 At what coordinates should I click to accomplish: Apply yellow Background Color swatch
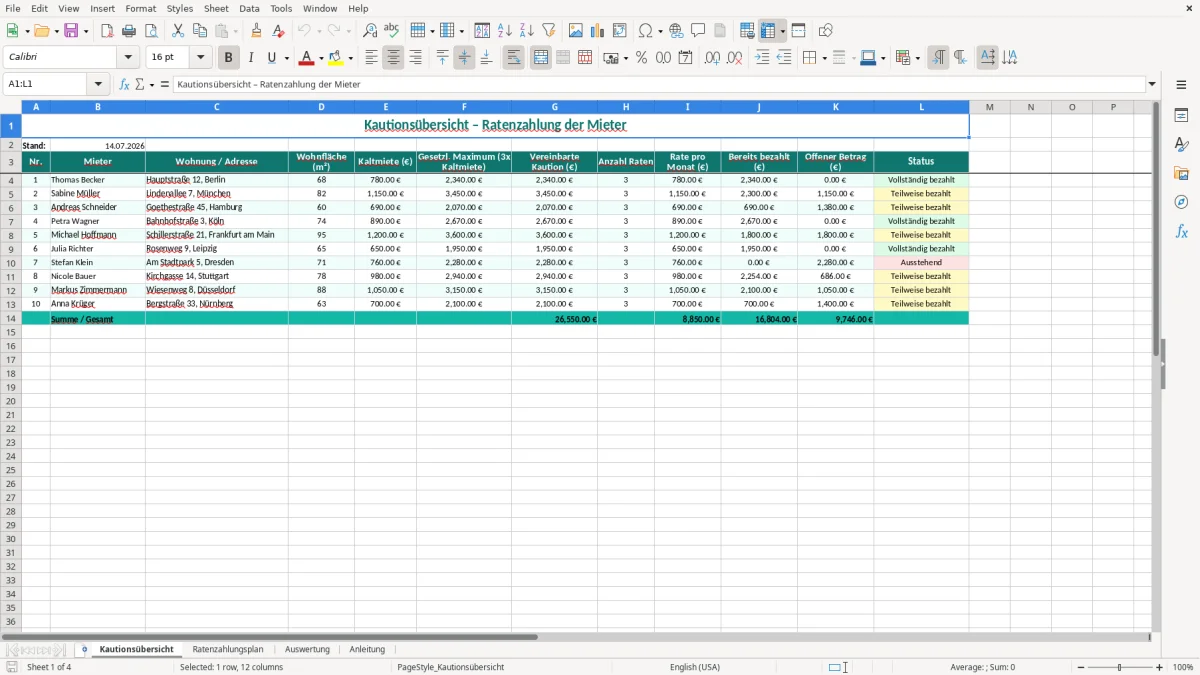tap(336, 58)
